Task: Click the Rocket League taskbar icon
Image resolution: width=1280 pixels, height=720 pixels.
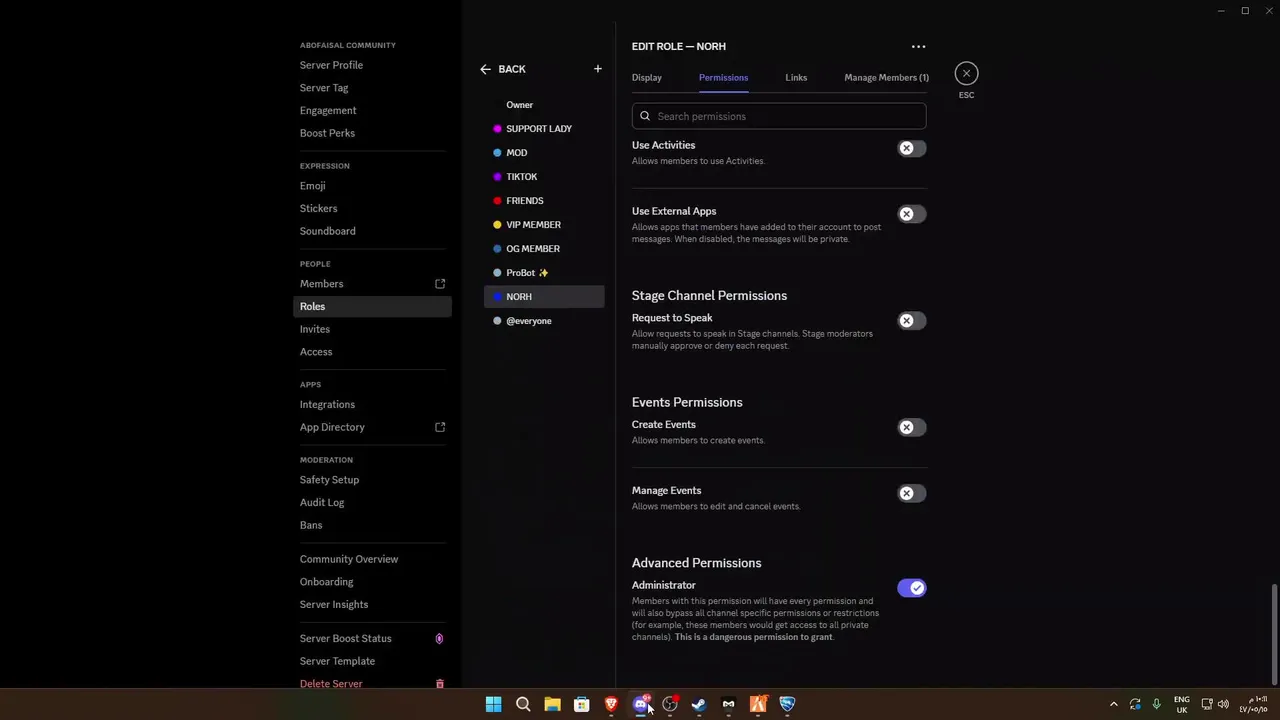Action: coord(787,704)
